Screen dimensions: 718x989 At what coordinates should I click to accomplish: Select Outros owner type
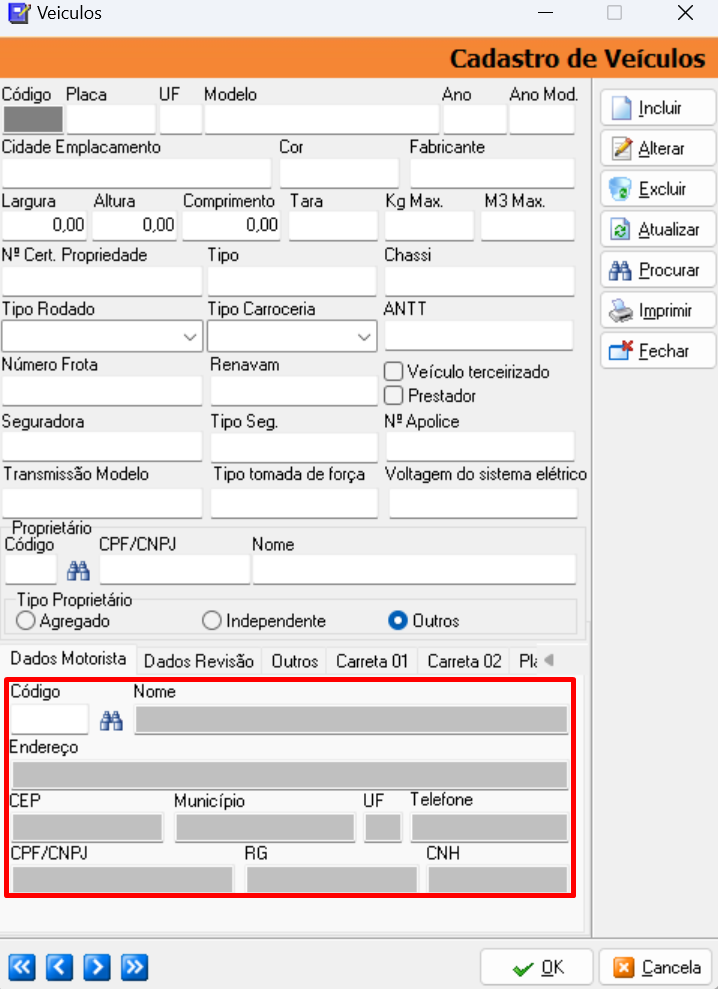[x=397, y=621]
